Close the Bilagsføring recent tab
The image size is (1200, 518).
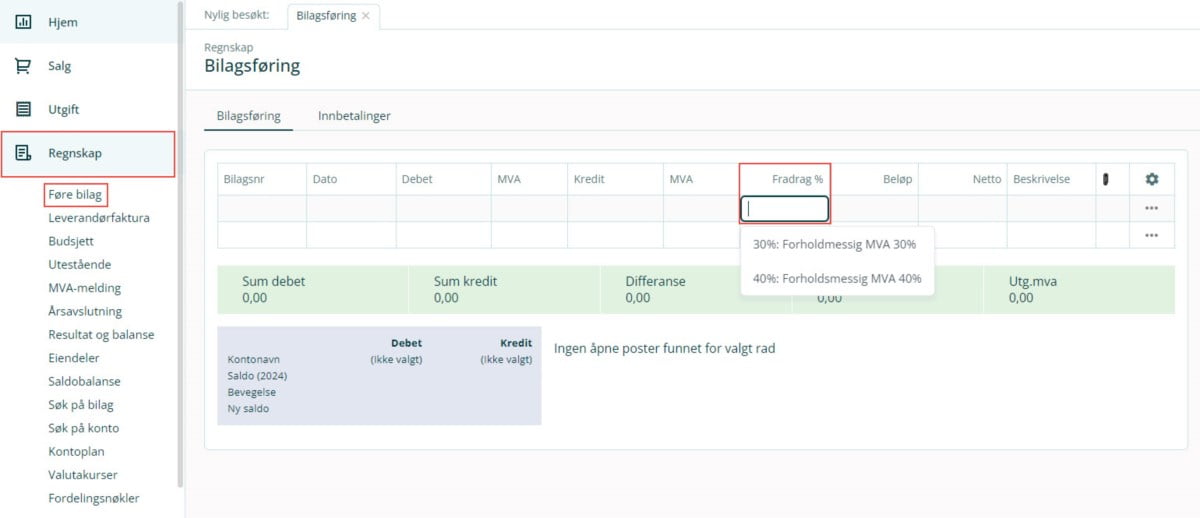[x=366, y=16]
